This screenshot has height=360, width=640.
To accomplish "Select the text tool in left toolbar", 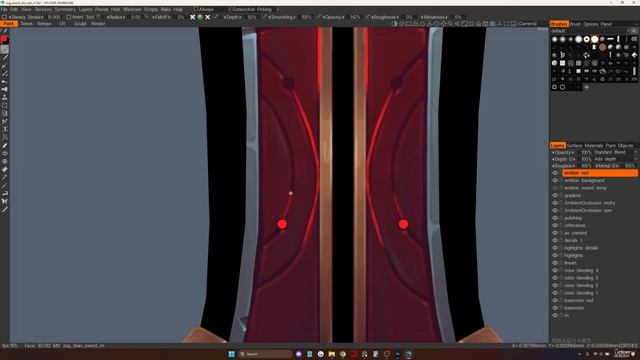I will pyautogui.click(x=4, y=129).
